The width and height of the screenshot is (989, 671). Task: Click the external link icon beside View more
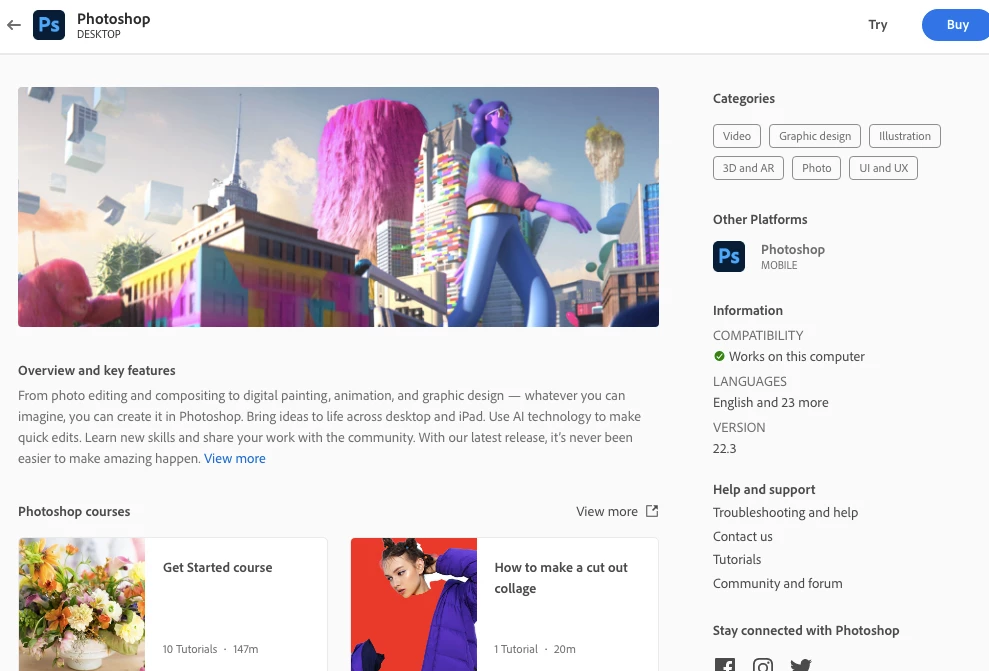point(652,511)
